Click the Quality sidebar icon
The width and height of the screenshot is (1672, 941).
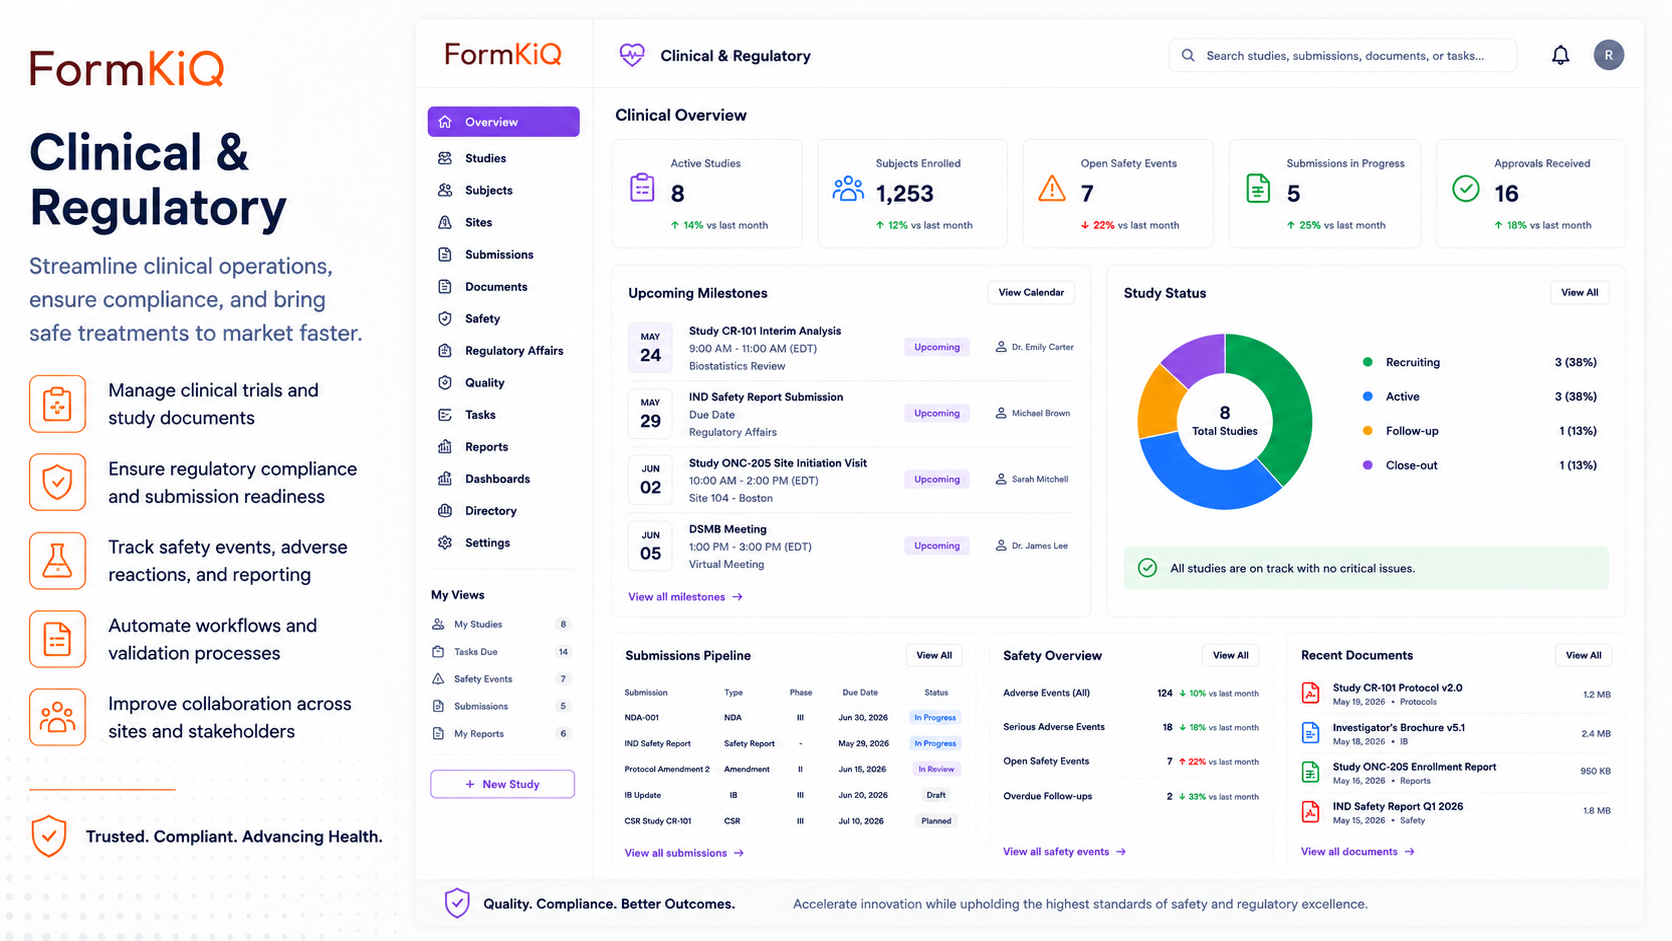[x=445, y=382]
